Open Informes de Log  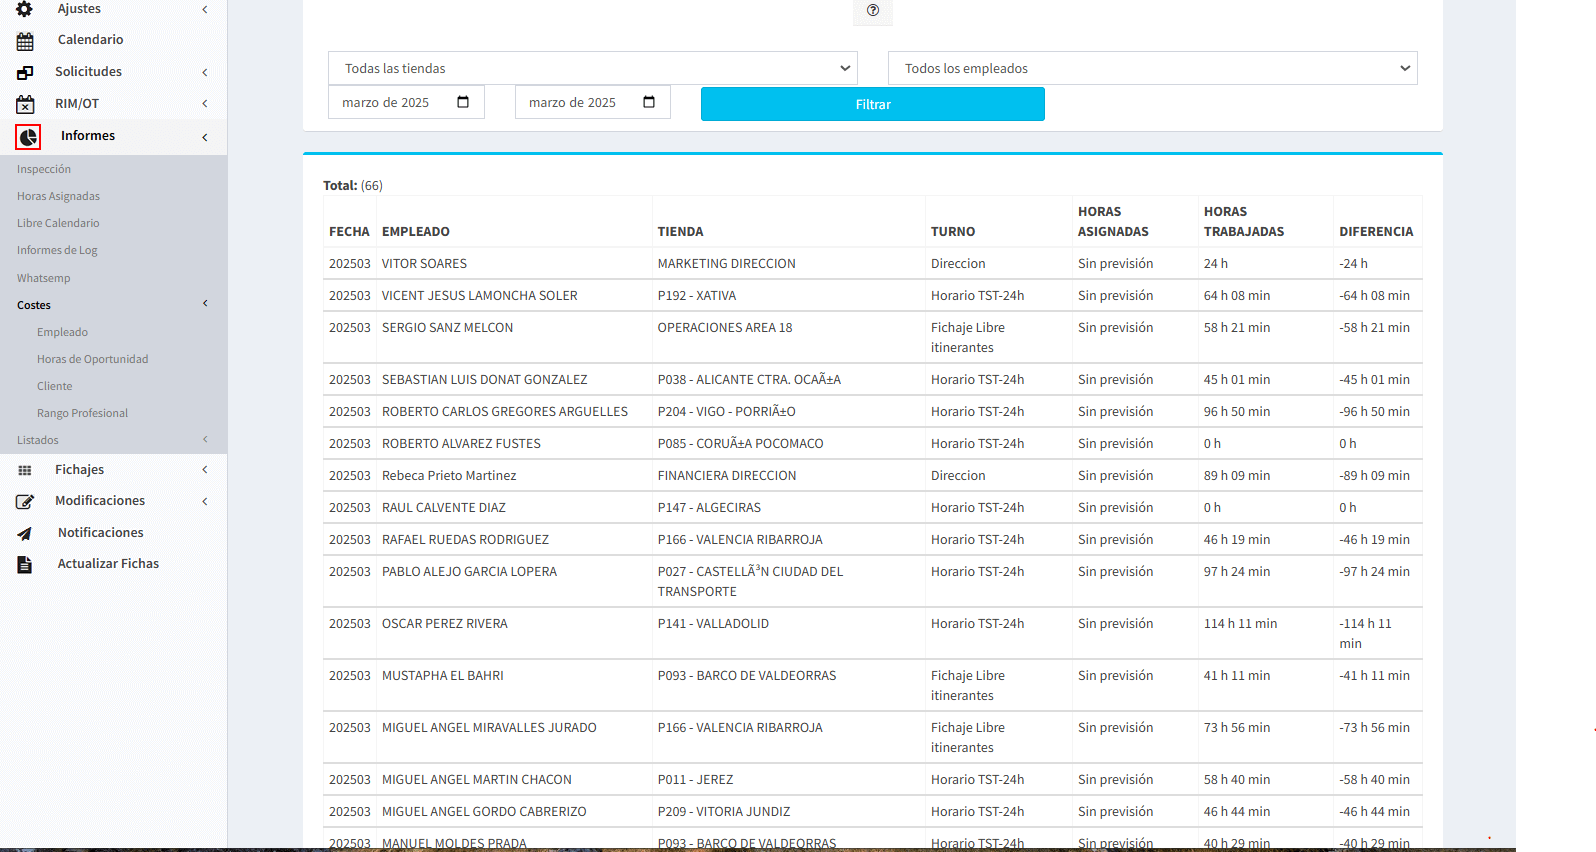[57, 250]
